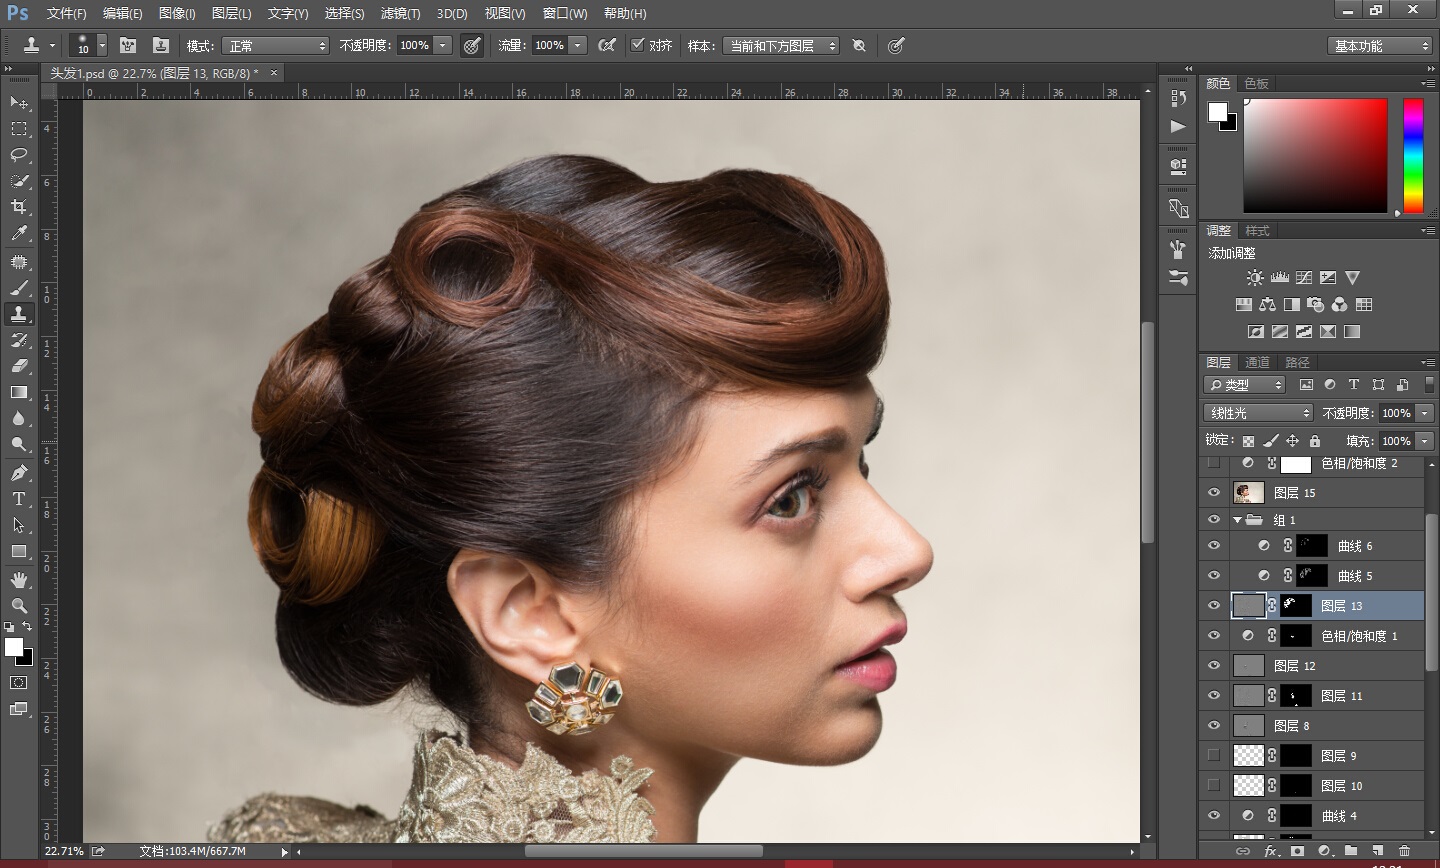
Task: Show layer 图层 9
Action: [x=1214, y=756]
